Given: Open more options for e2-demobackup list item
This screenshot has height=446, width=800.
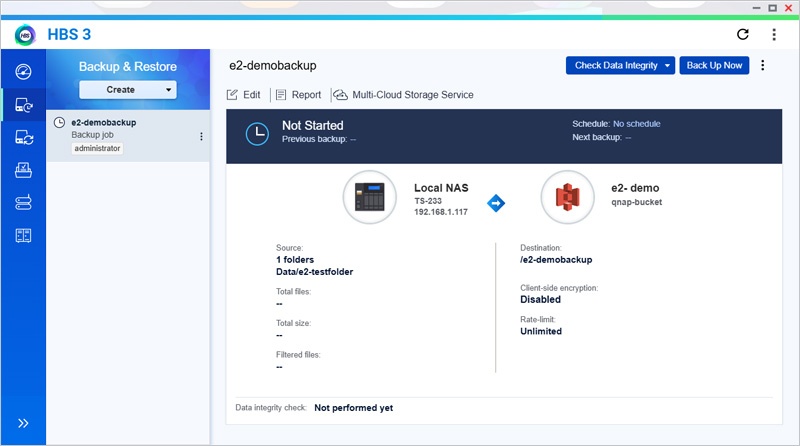Looking at the screenshot, I should coord(201,136).
